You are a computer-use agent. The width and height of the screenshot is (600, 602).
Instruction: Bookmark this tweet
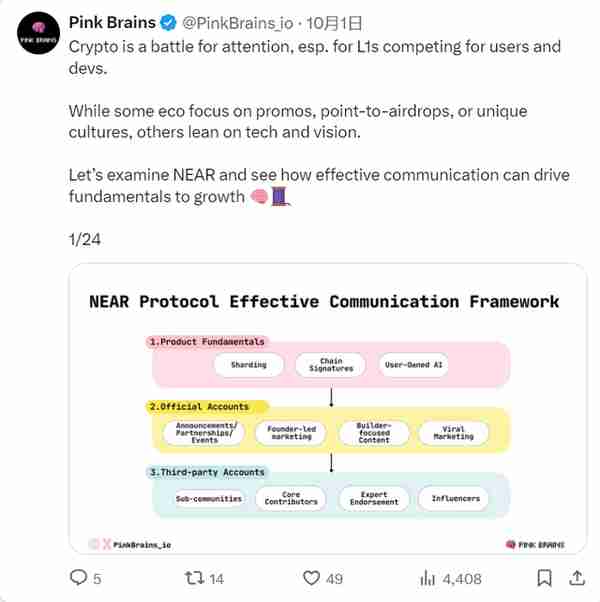click(x=544, y=578)
